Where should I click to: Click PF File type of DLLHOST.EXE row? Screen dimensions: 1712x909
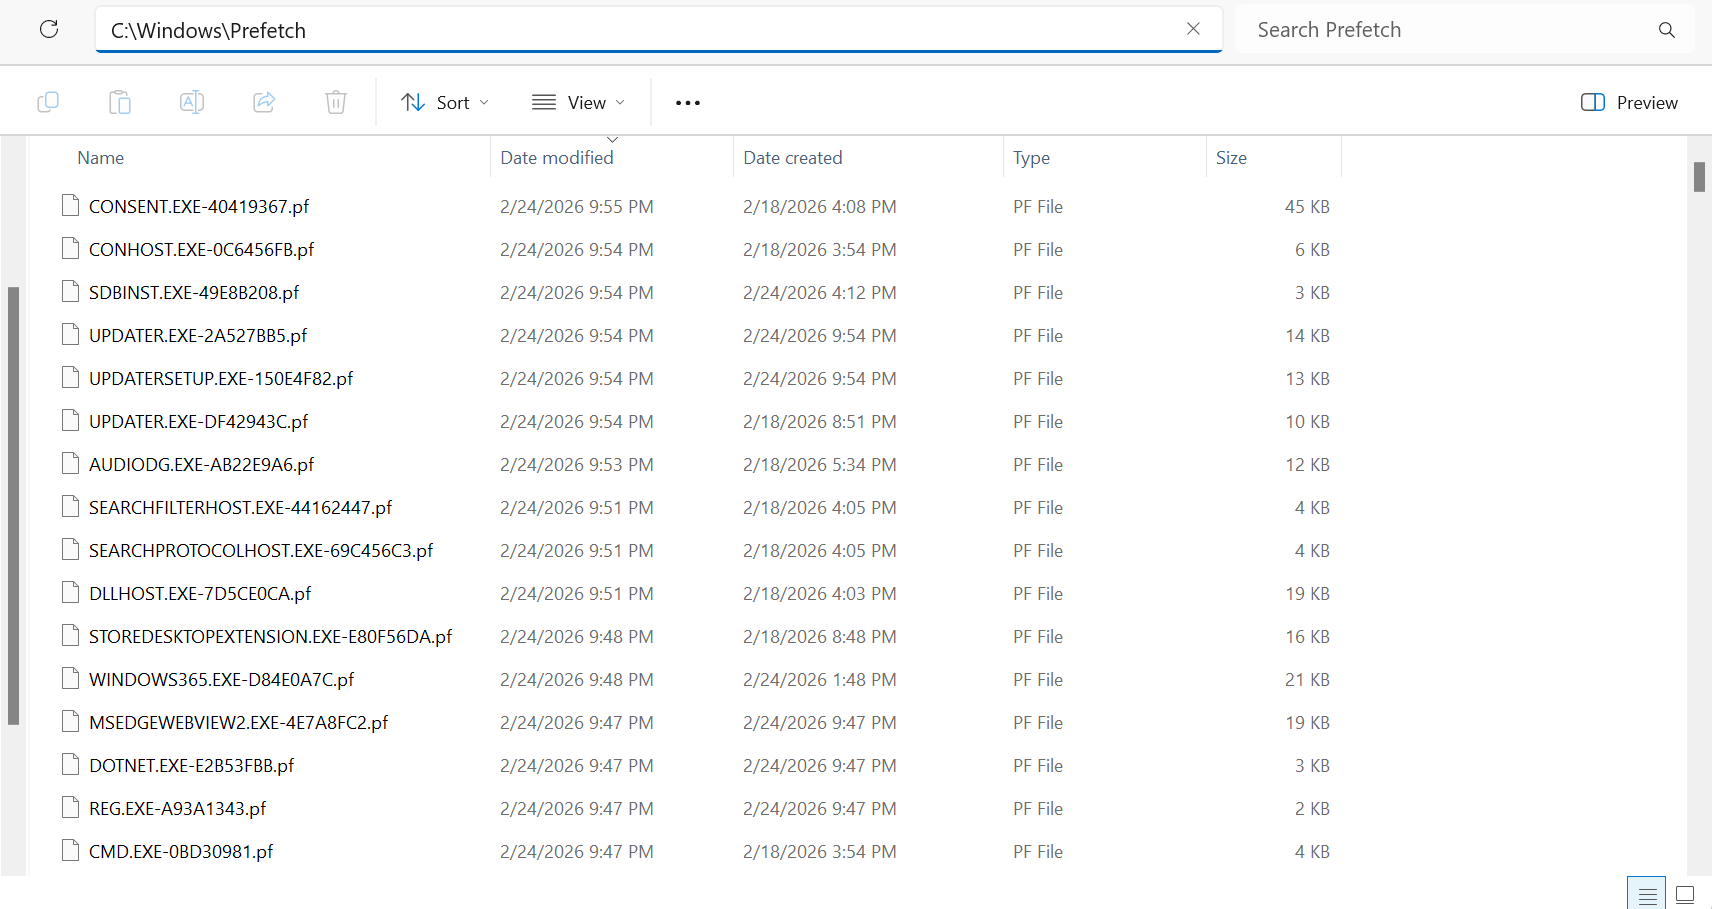coord(1038,594)
